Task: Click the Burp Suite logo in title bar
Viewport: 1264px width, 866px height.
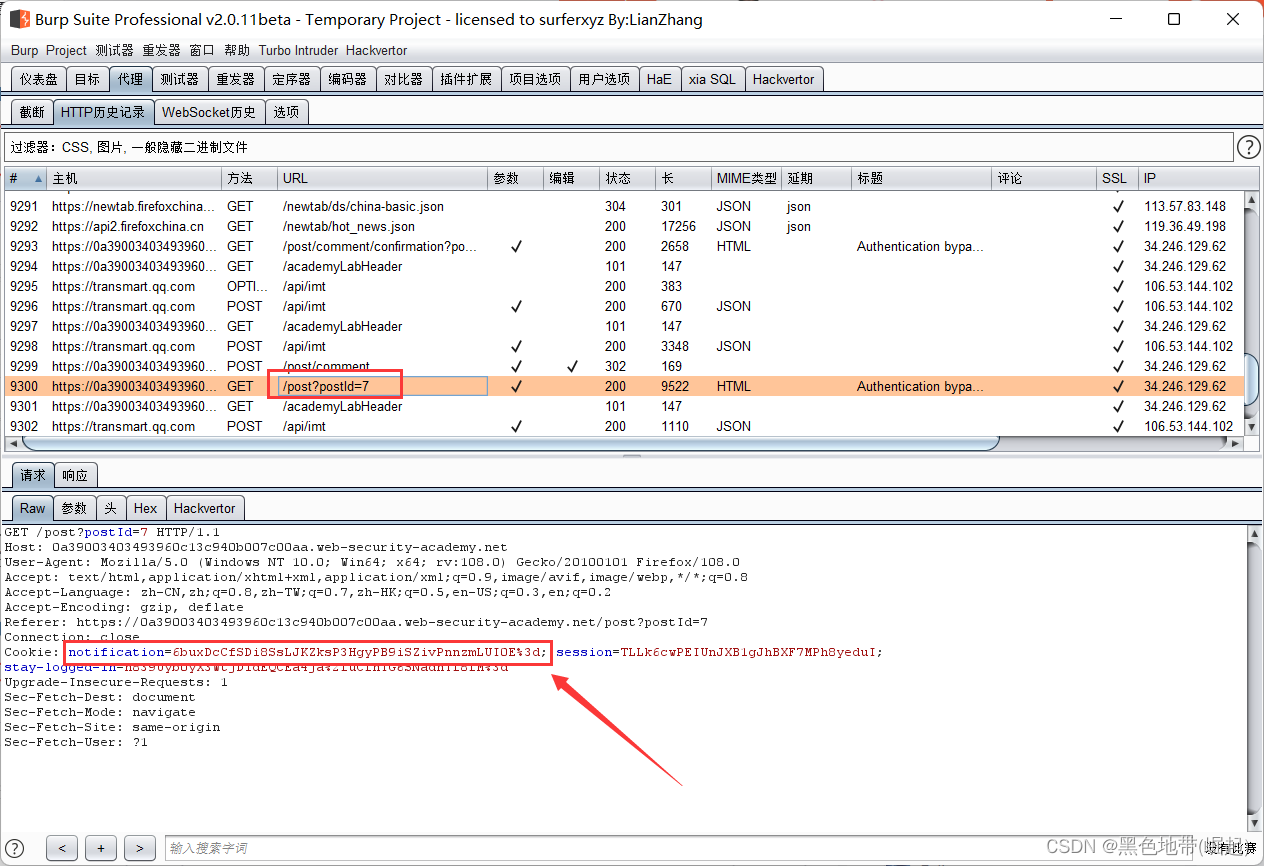Action: [x=19, y=19]
